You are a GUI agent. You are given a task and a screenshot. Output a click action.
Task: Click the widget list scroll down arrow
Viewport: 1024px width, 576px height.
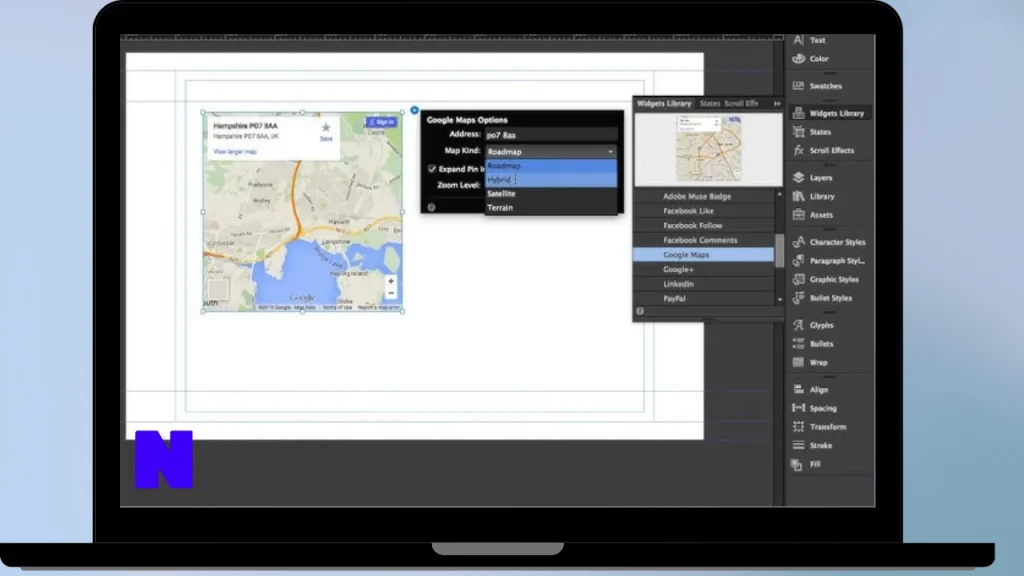point(779,300)
